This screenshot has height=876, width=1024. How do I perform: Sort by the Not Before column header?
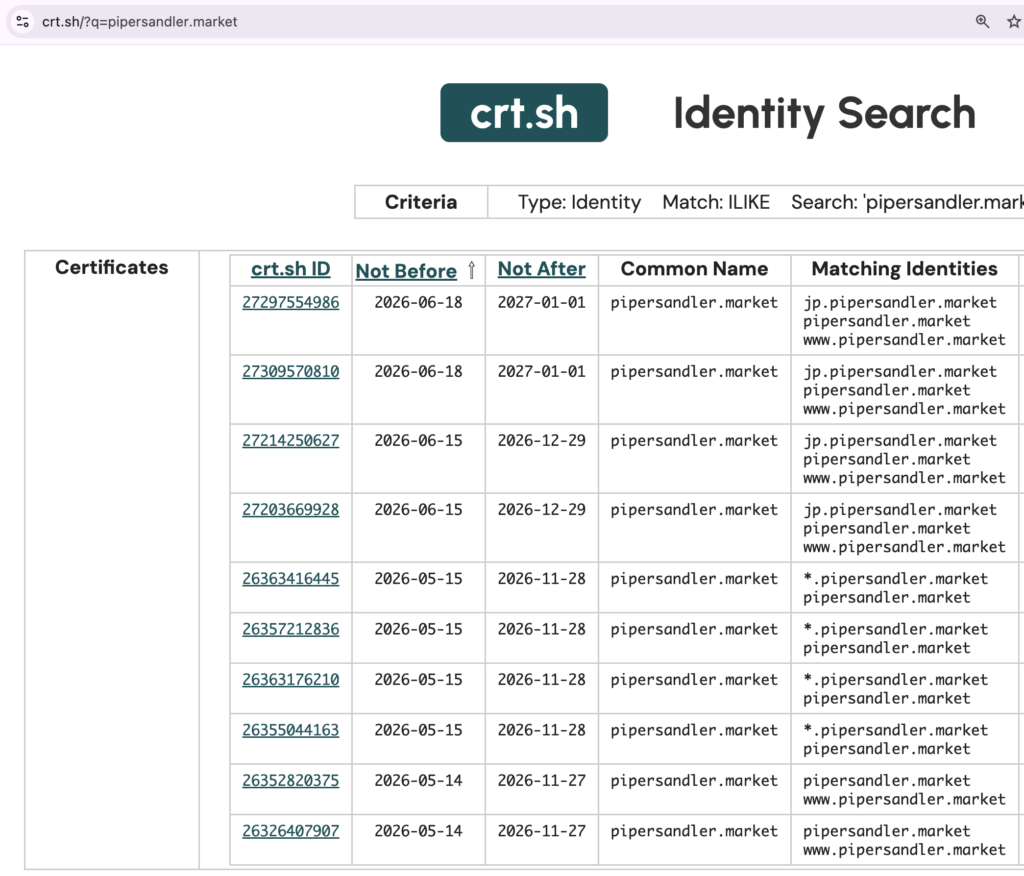406,271
